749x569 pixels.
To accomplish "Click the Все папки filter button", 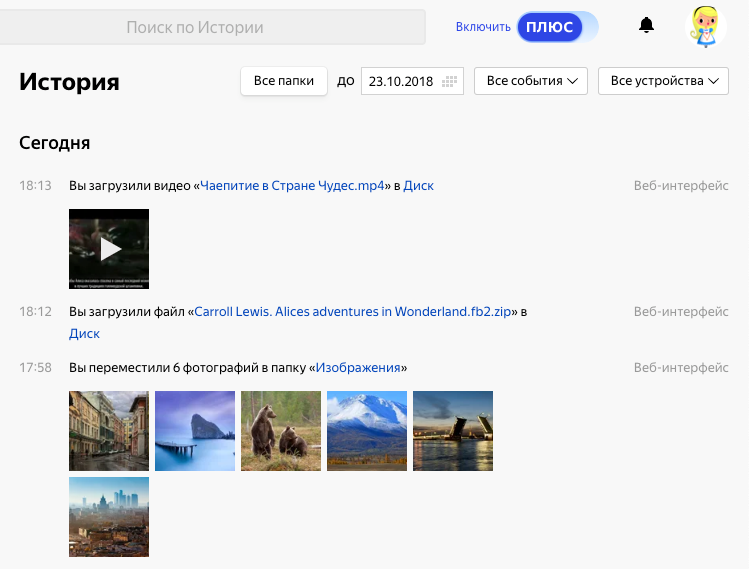I will (x=284, y=81).
